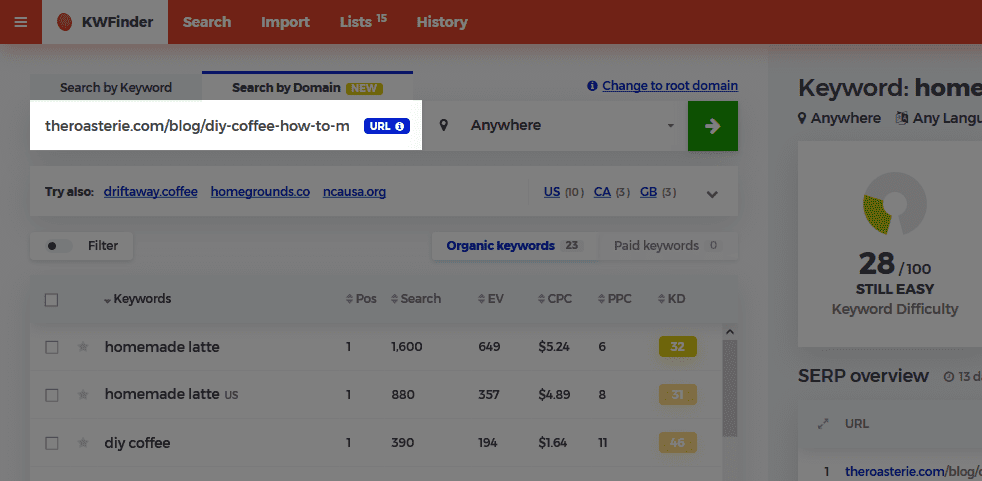The image size is (982, 481).
Task: Click Change to root domain link
Action: [x=670, y=86]
